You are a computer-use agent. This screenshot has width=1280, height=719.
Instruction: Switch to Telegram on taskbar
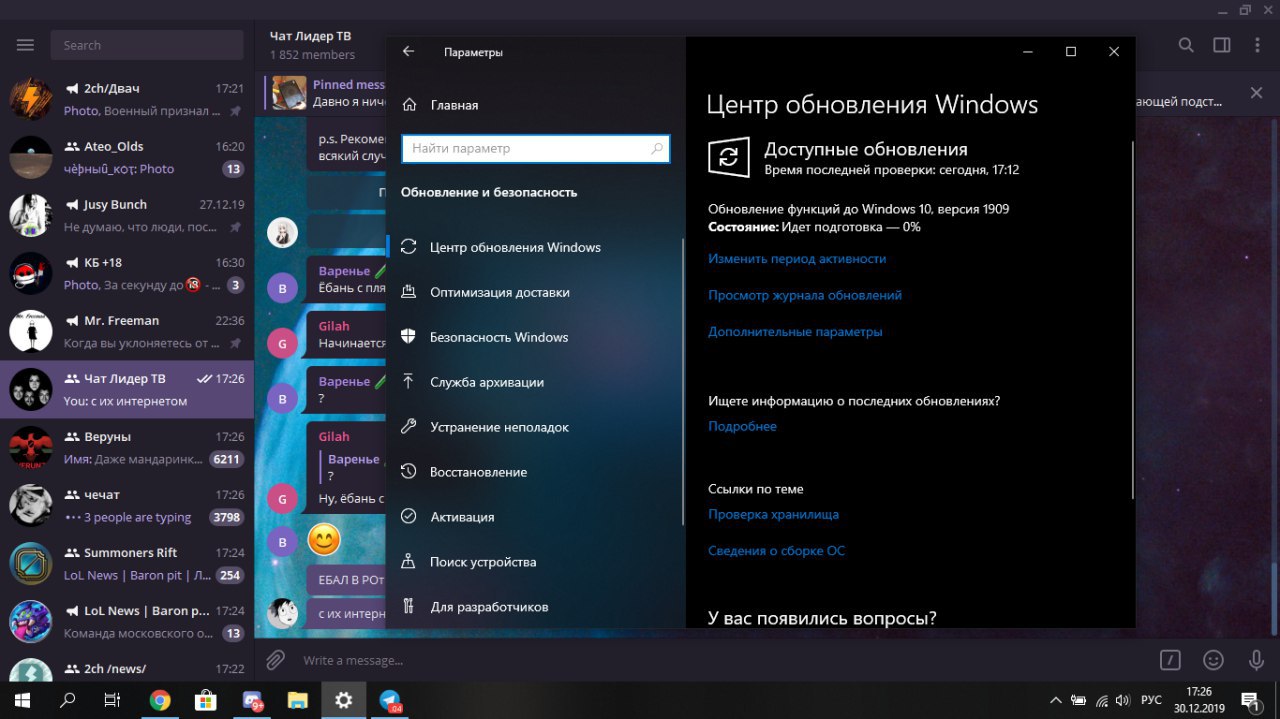click(390, 701)
